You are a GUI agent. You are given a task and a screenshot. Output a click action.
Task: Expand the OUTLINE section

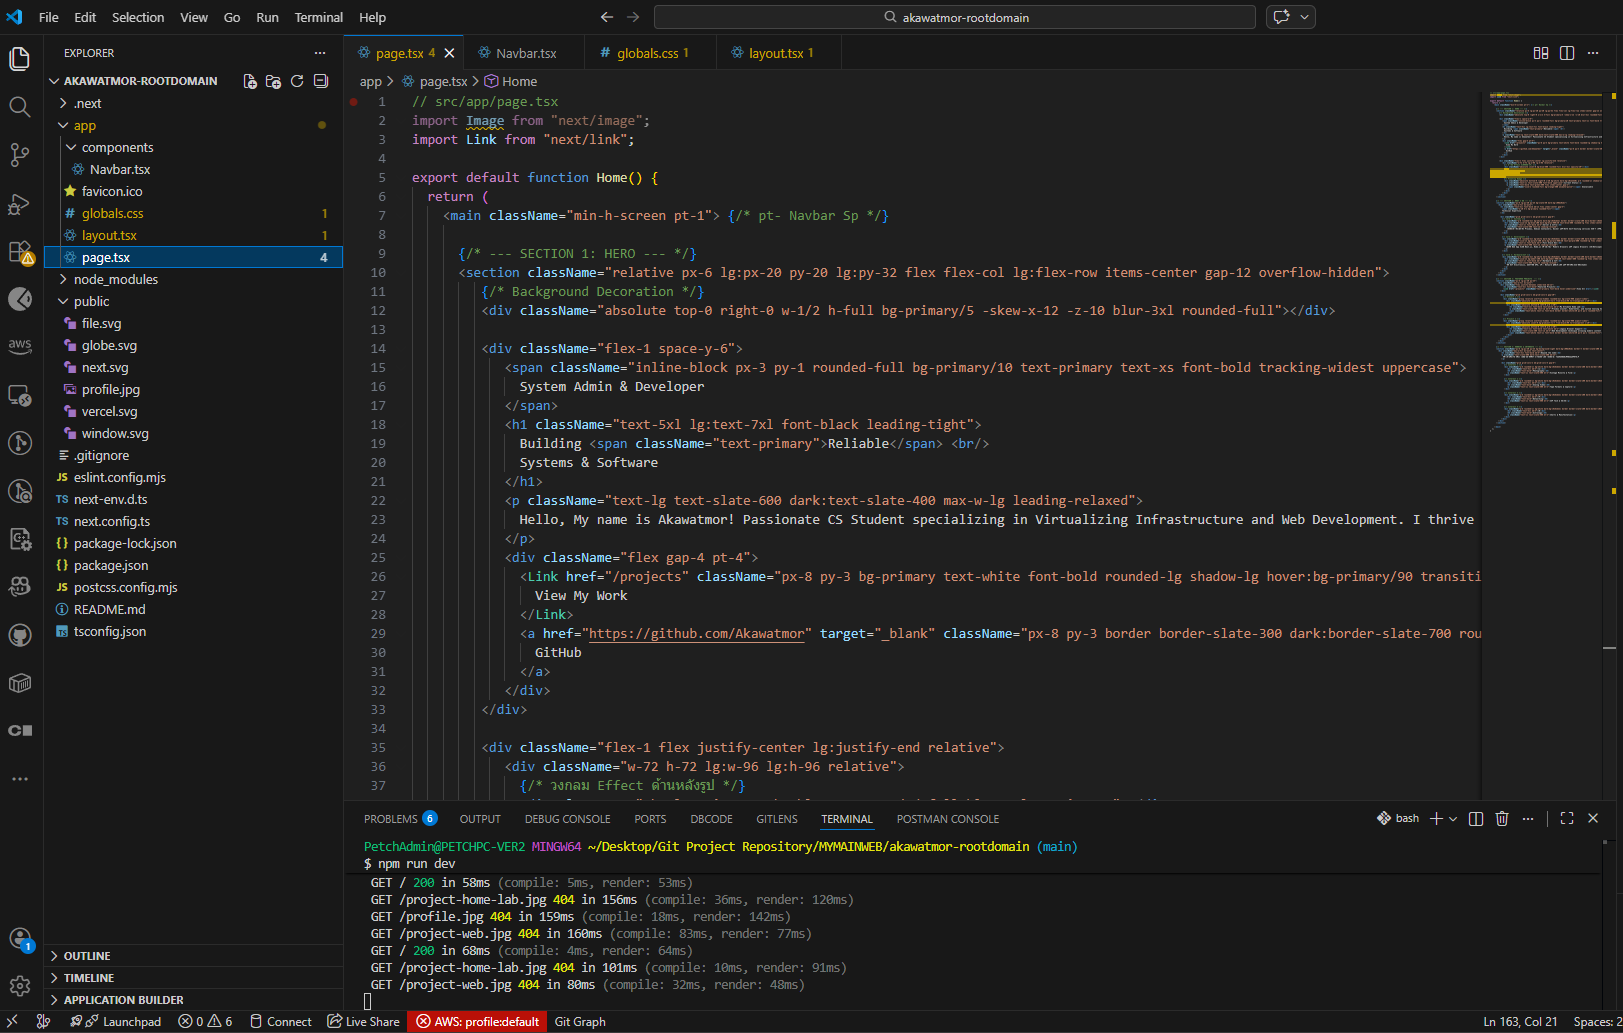87,956
